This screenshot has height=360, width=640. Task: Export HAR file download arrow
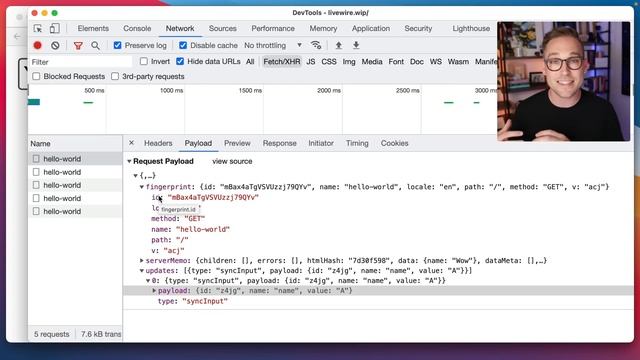pos(356,45)
